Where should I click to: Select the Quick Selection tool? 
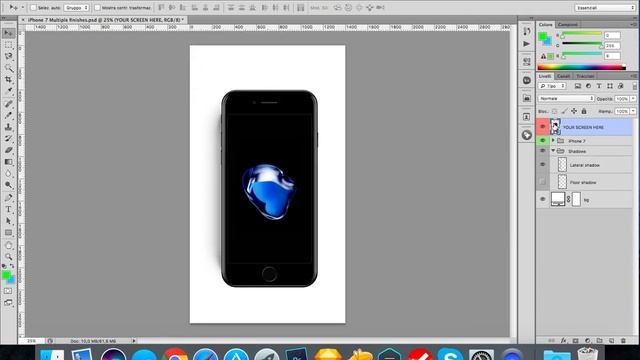click(x=8, y=67)
